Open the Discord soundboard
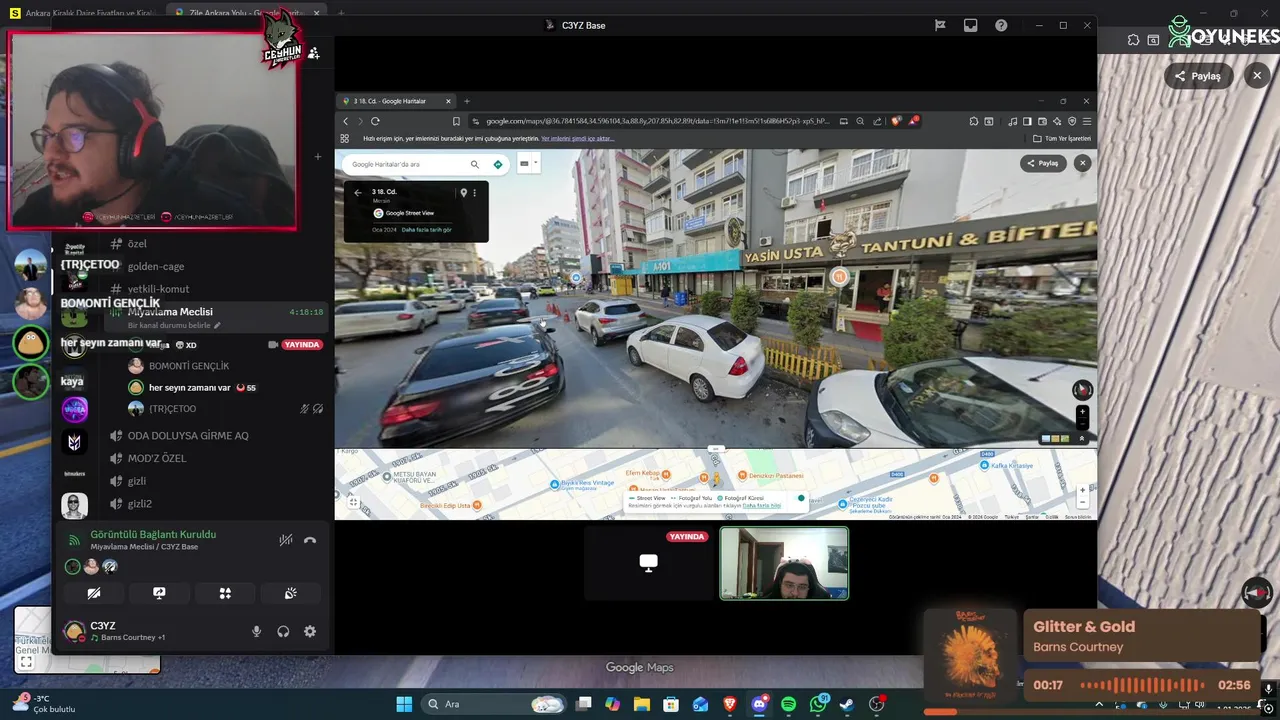The height and width of the screenshot is (720, 1280). pos(291,593)
